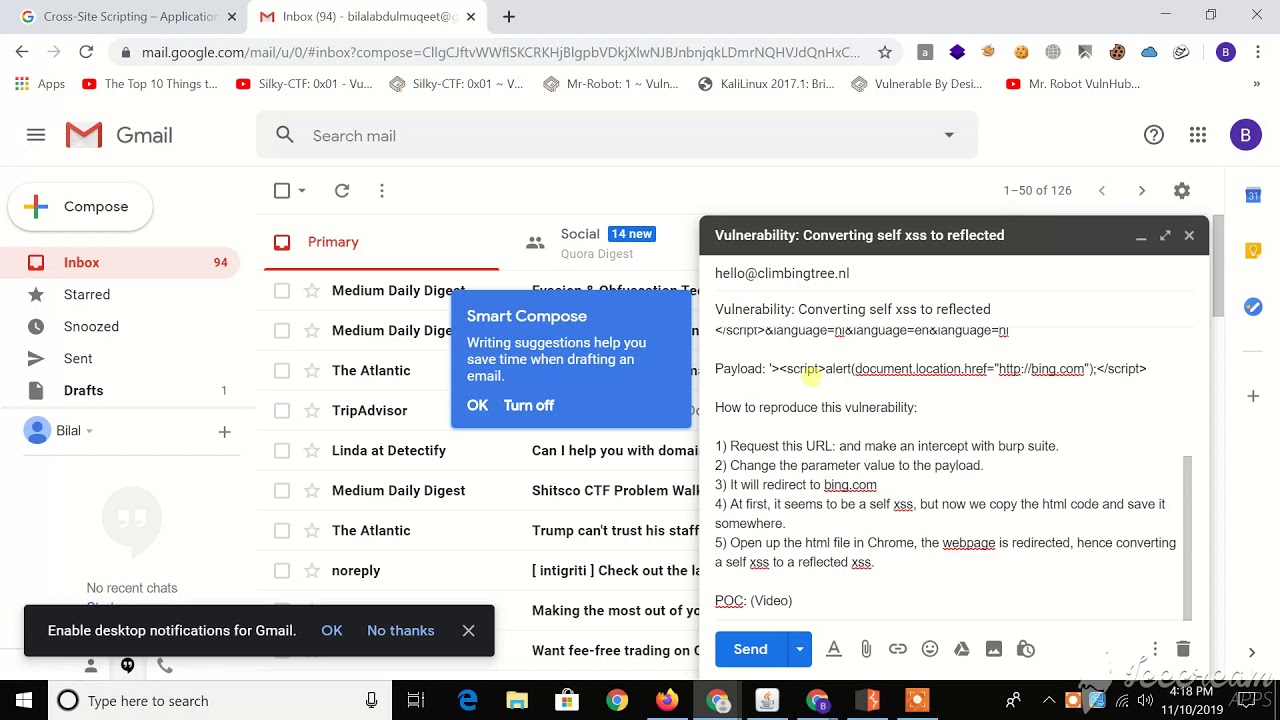Hide the side panel with the chevron

(1252, 653)
